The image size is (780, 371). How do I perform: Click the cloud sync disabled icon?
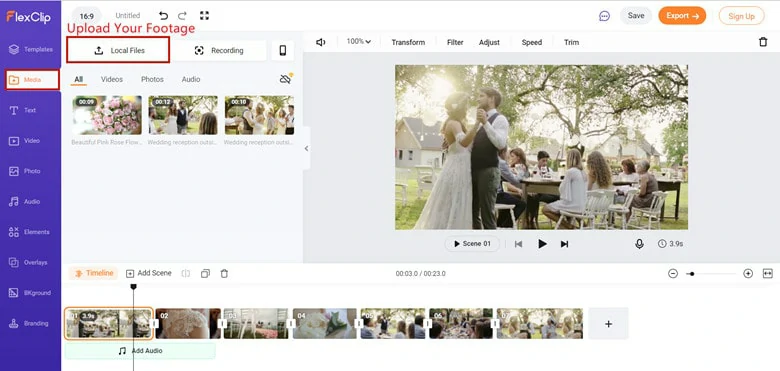point(286,79)
